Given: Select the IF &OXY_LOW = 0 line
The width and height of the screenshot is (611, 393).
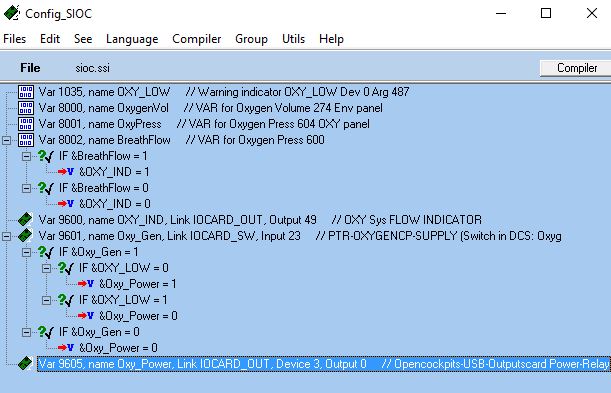Looking at the screenshot, I should pos(124,268).
